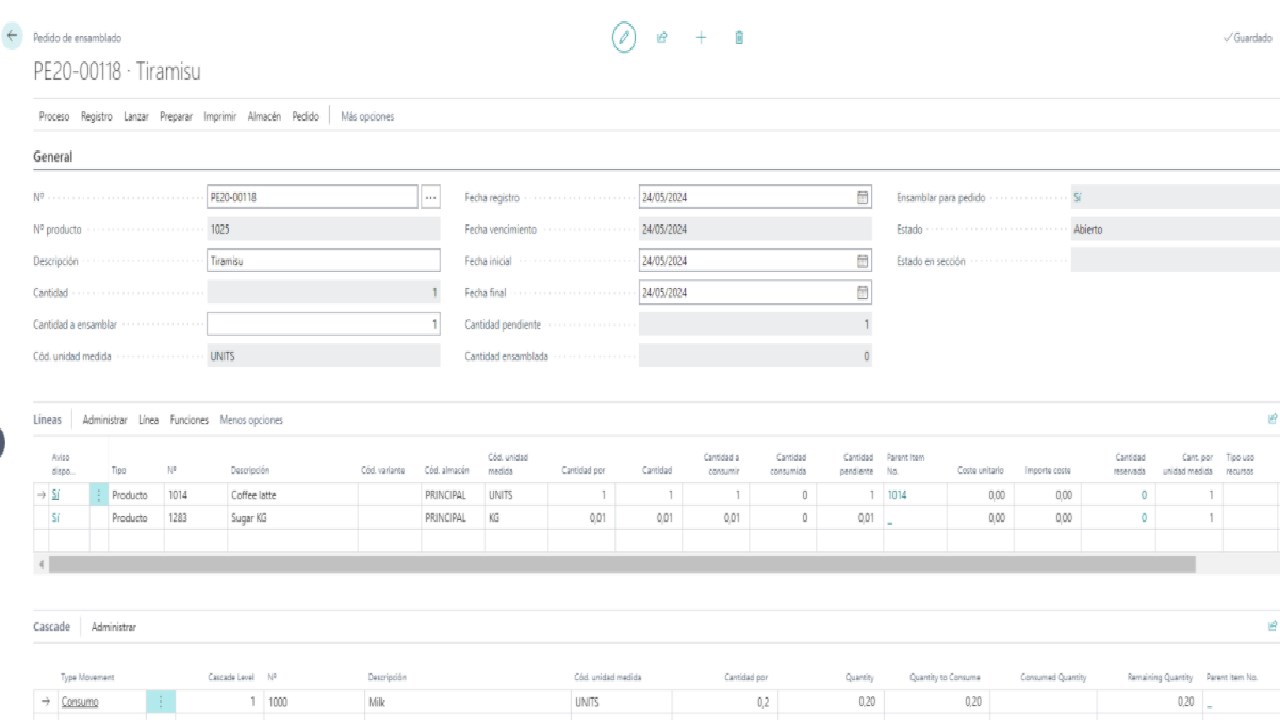Collapse the Cascade section header
The image size is (1280, 720).
(52, 627)
